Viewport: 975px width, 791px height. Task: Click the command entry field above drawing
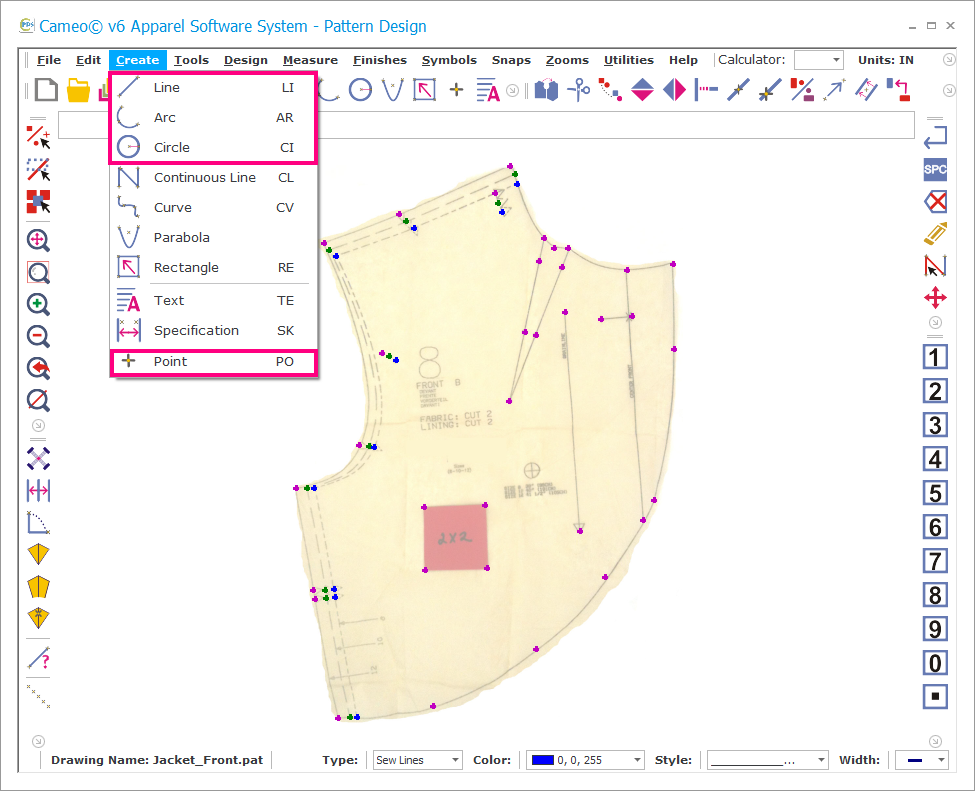pos(486,125)
